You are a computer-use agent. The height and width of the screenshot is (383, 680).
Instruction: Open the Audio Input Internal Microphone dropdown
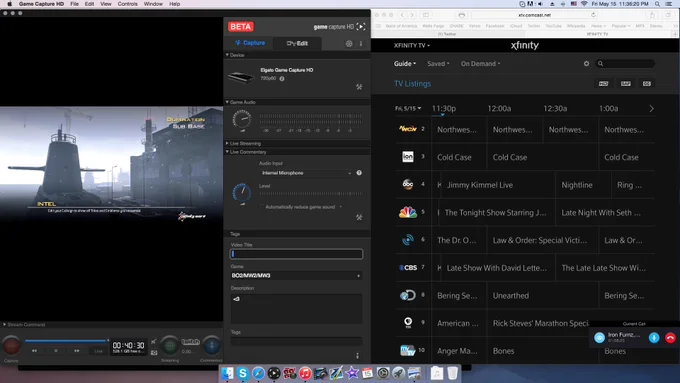306,173
